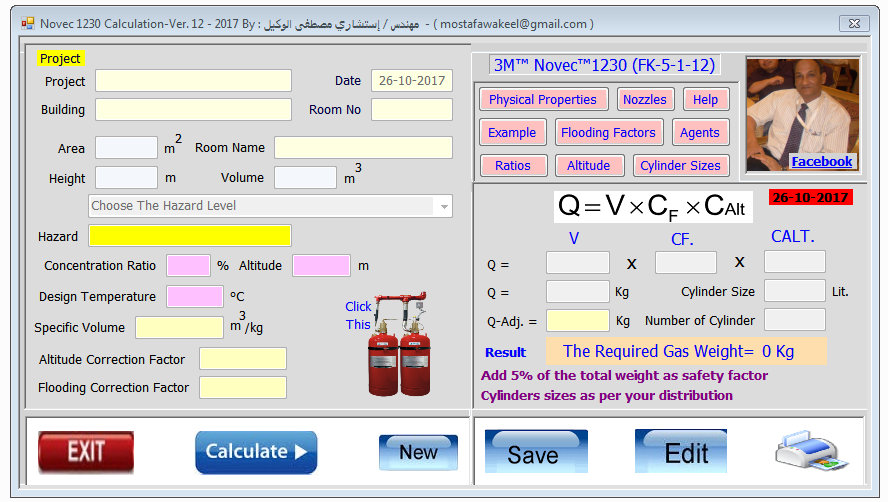Open the Altitude reference button
Image resolution: width=888 pixels, height=502 pixels.
point(589,165)
